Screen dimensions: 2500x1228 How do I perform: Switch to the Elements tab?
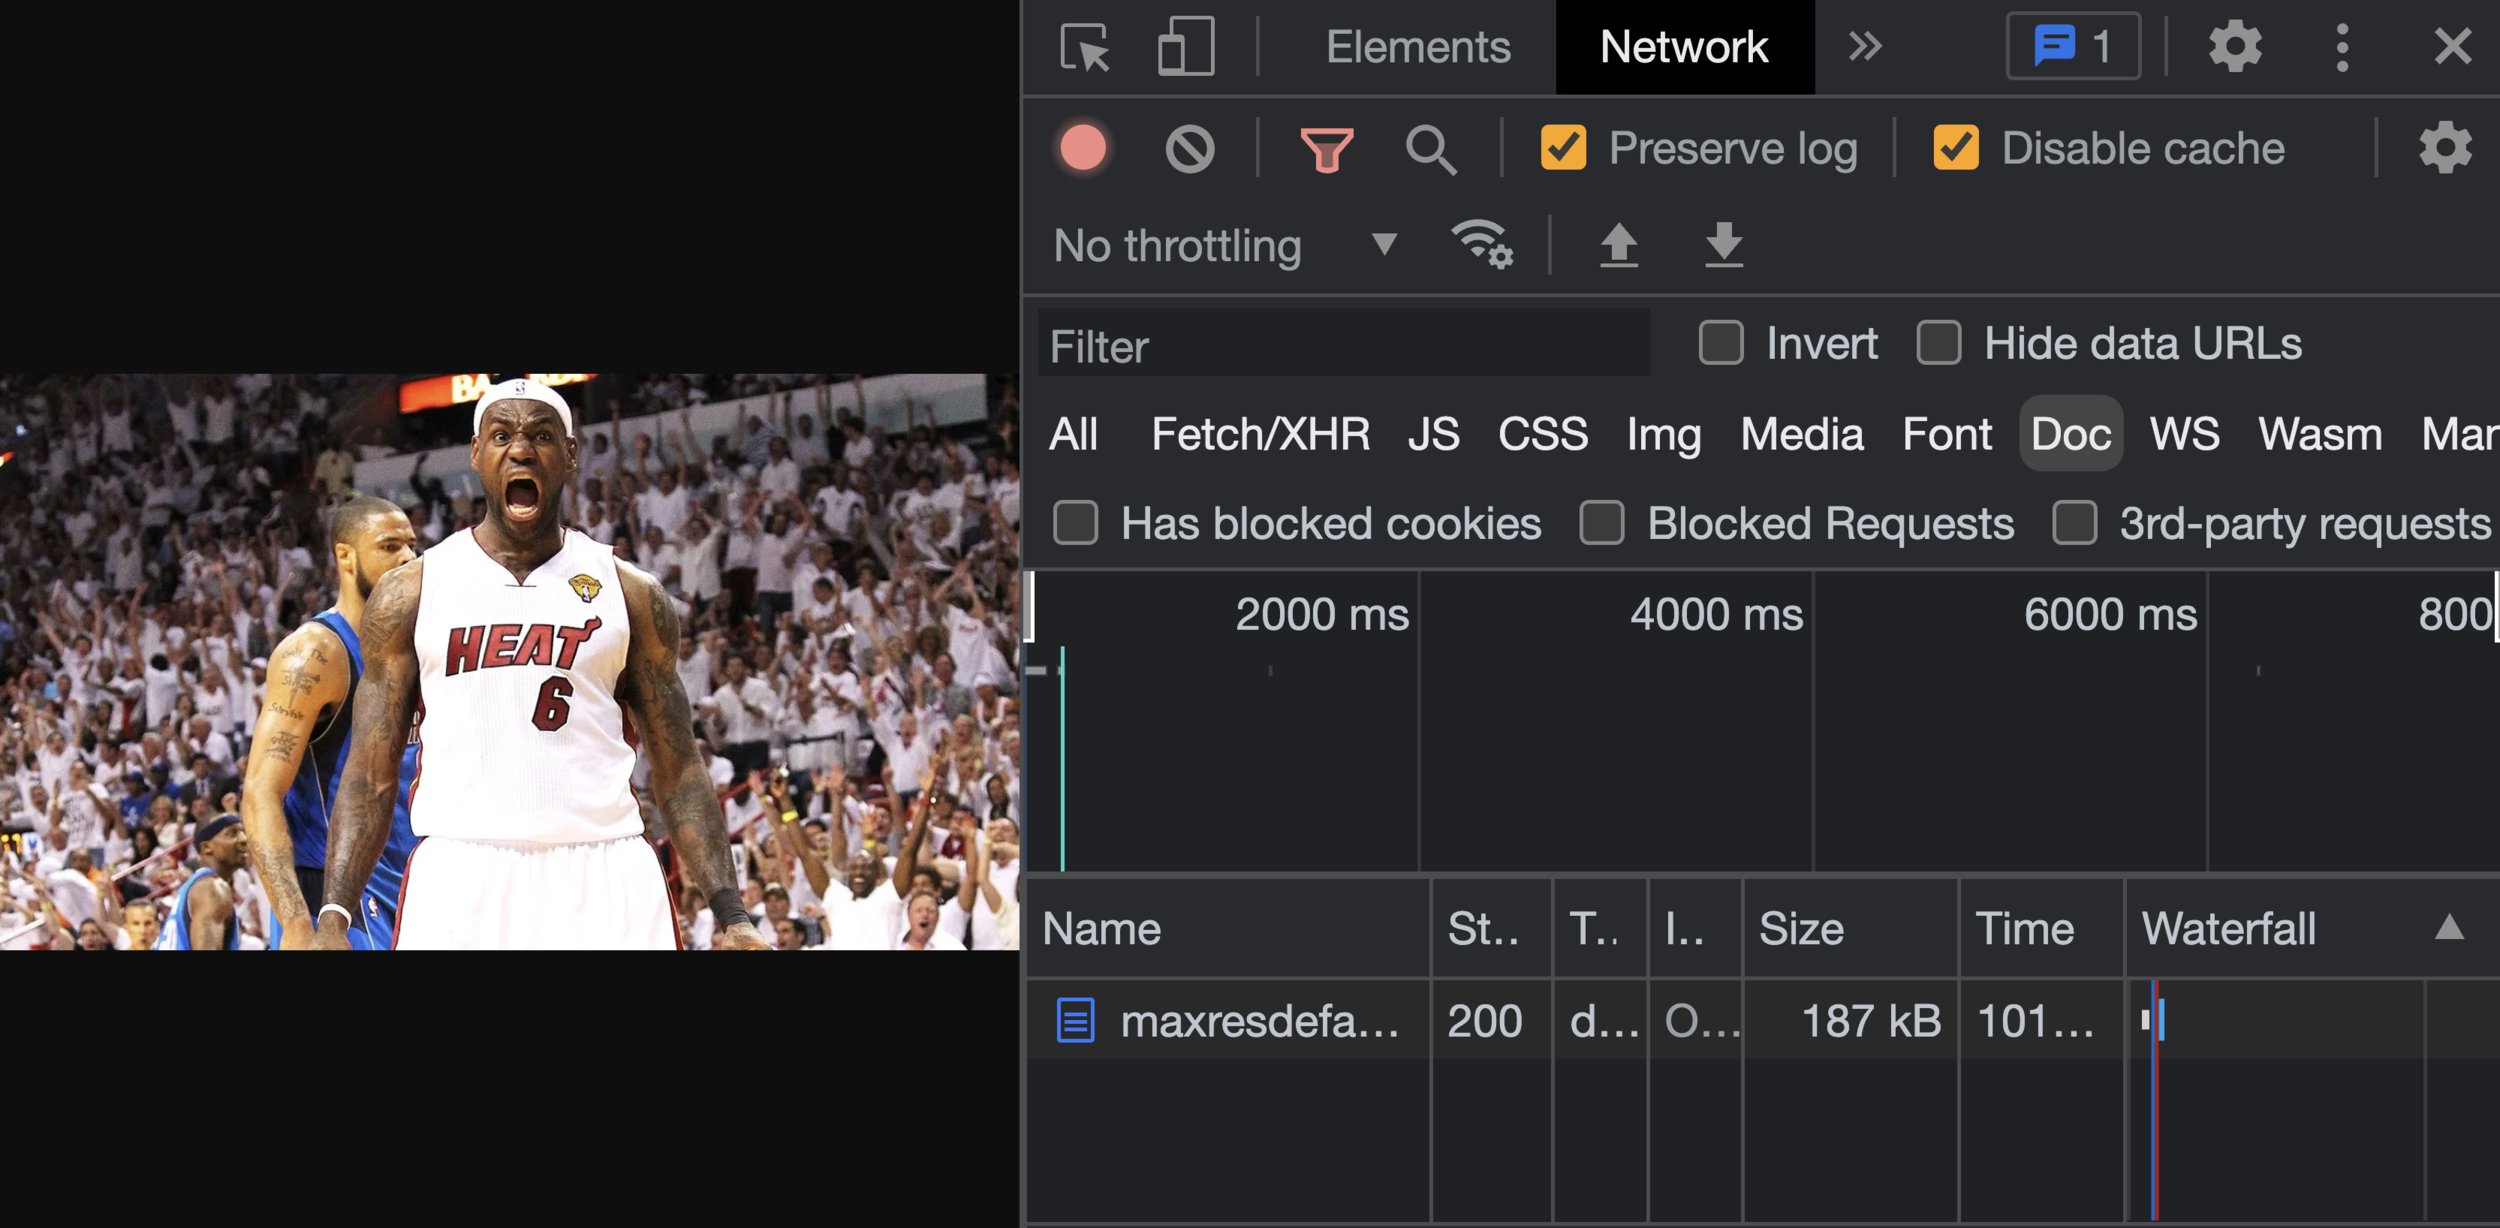pos(1417,47)
